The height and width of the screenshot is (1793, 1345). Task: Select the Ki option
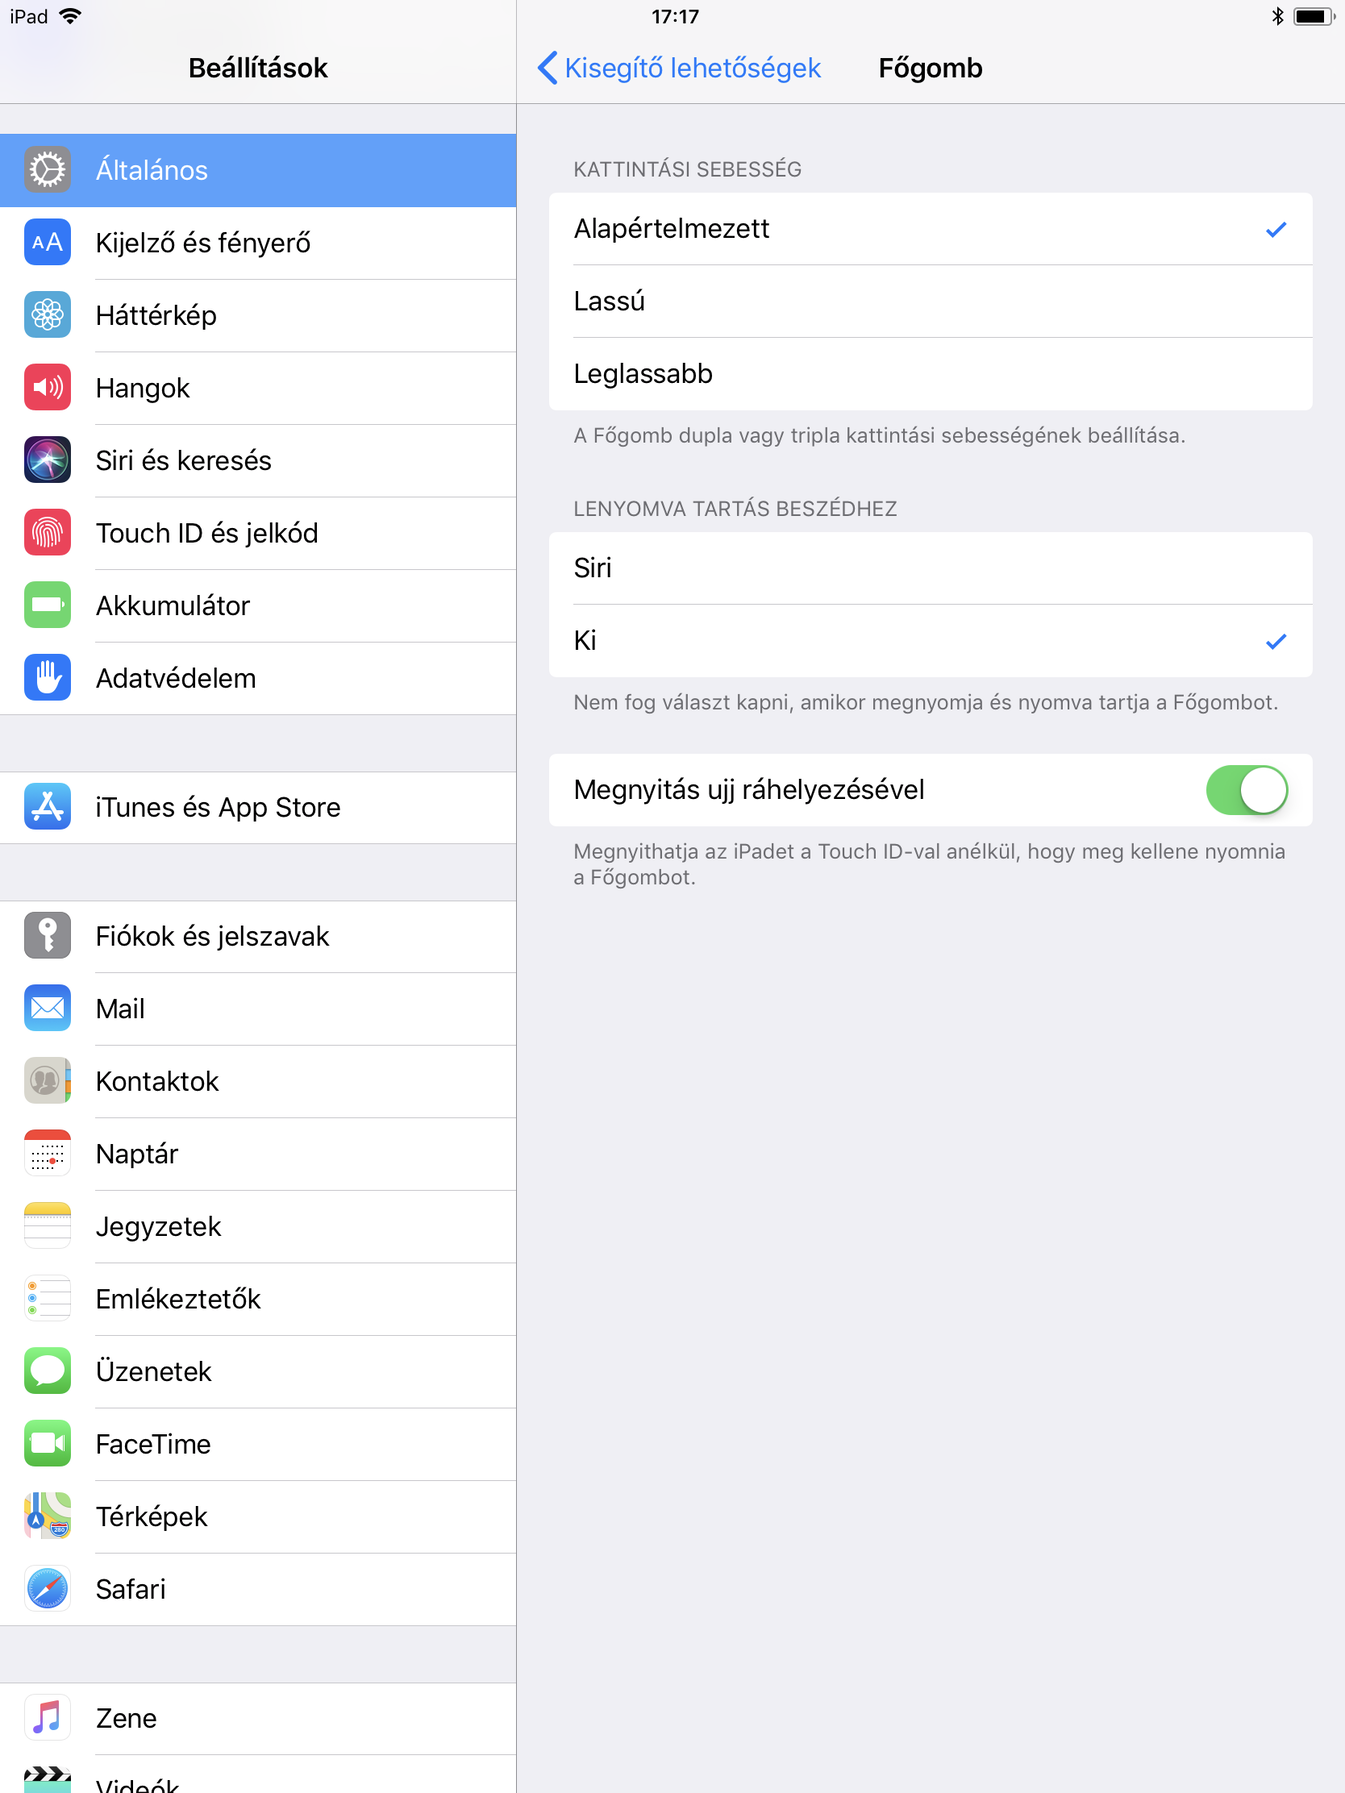(x=930, y=641)
